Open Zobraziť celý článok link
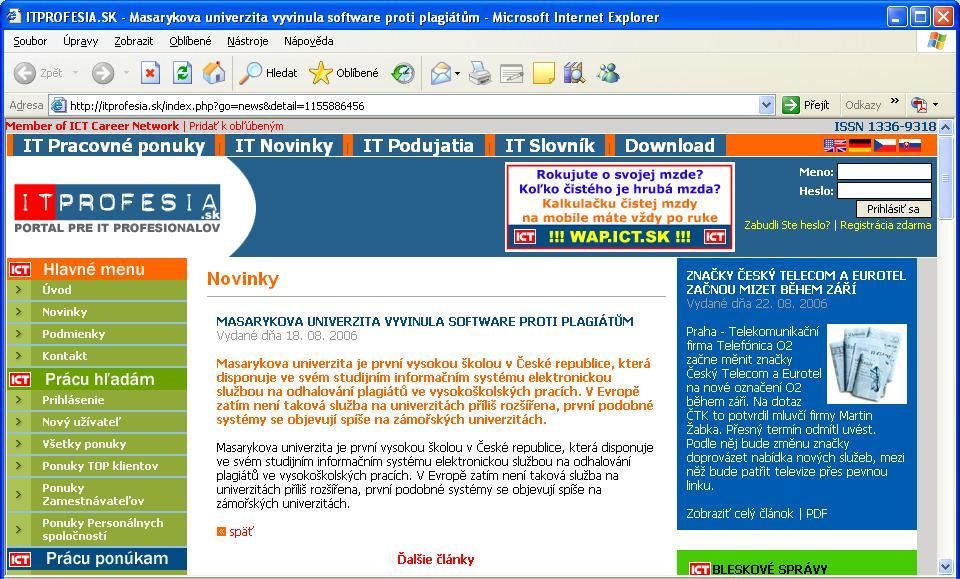 (740, 514)
